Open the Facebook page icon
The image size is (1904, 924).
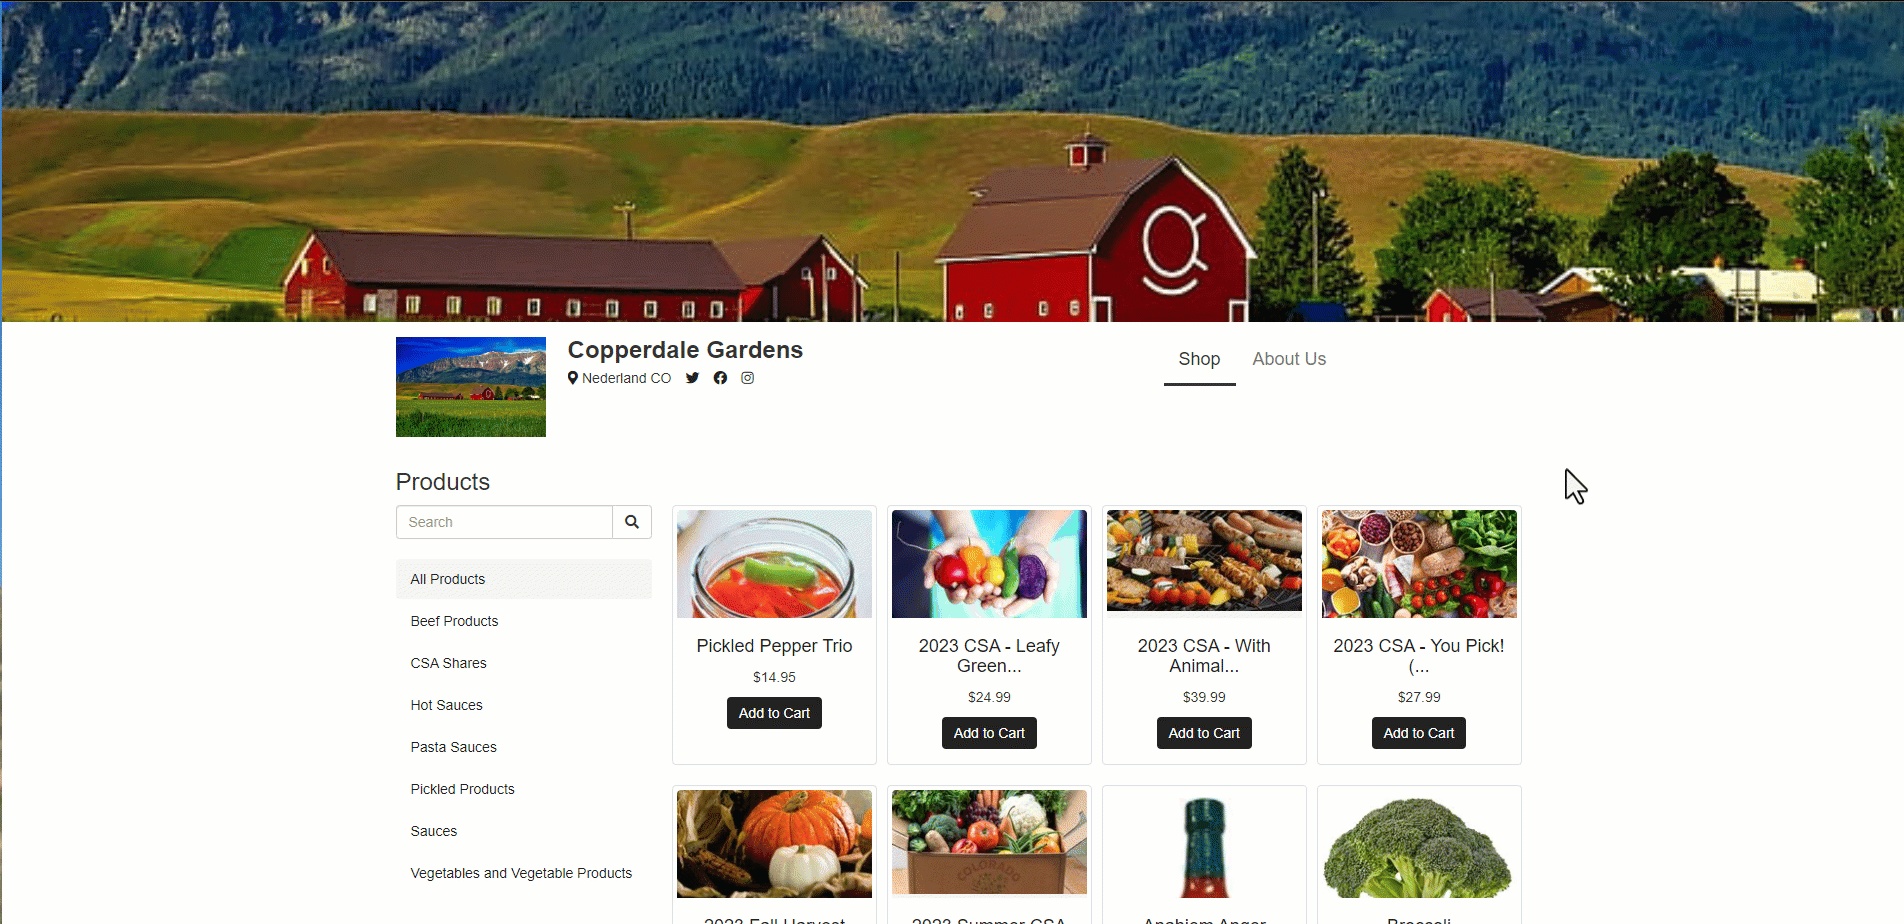(720, 378)
